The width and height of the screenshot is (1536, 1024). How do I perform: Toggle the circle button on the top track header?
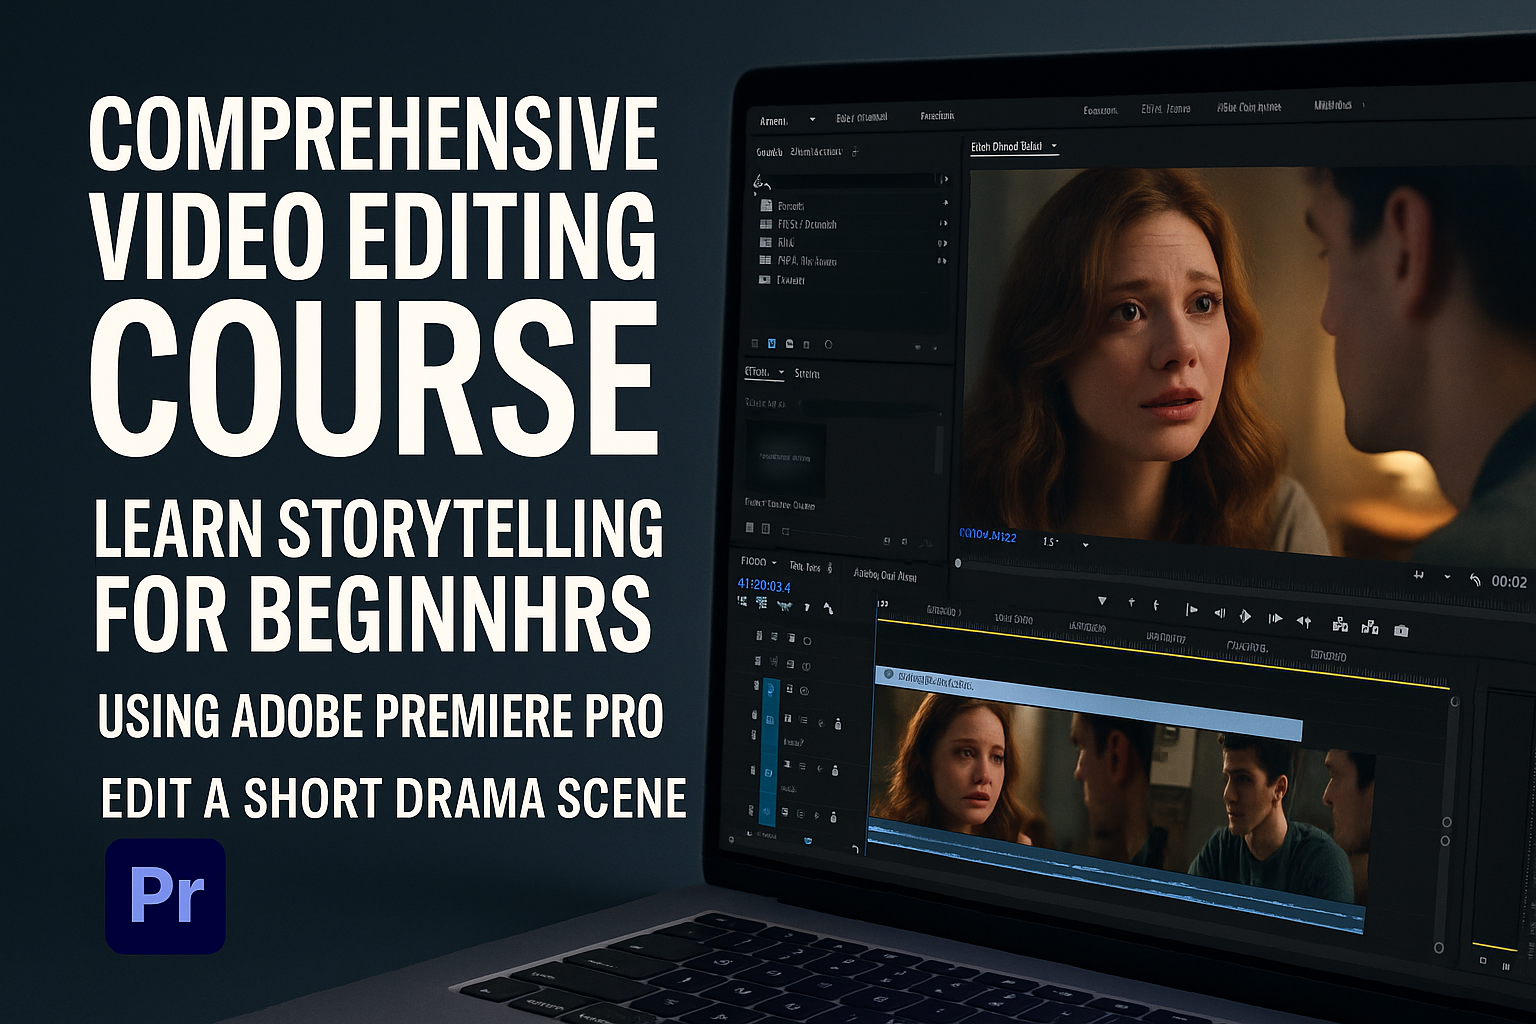[807, 641]
